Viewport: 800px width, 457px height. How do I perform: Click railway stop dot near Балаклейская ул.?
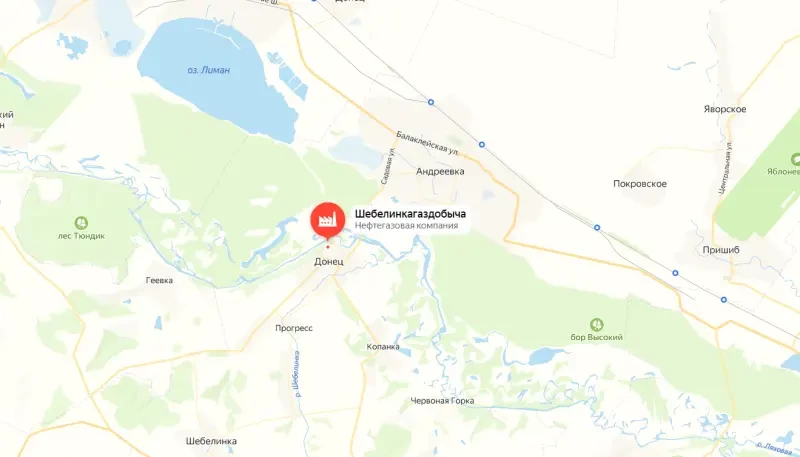(431, 102)
